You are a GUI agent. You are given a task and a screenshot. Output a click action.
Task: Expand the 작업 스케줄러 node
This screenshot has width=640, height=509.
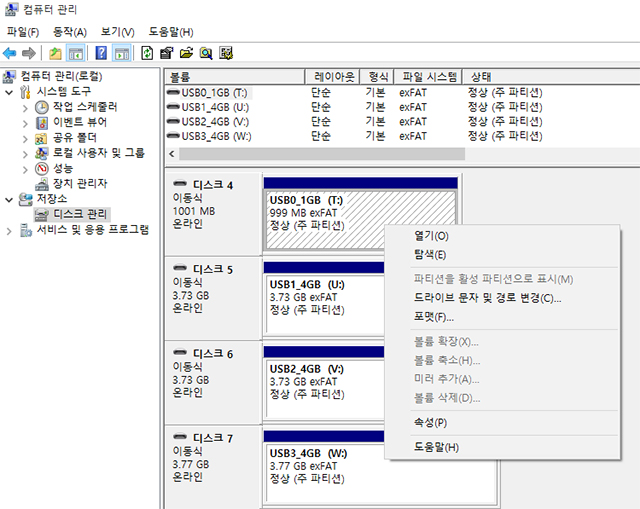point(25,108)
